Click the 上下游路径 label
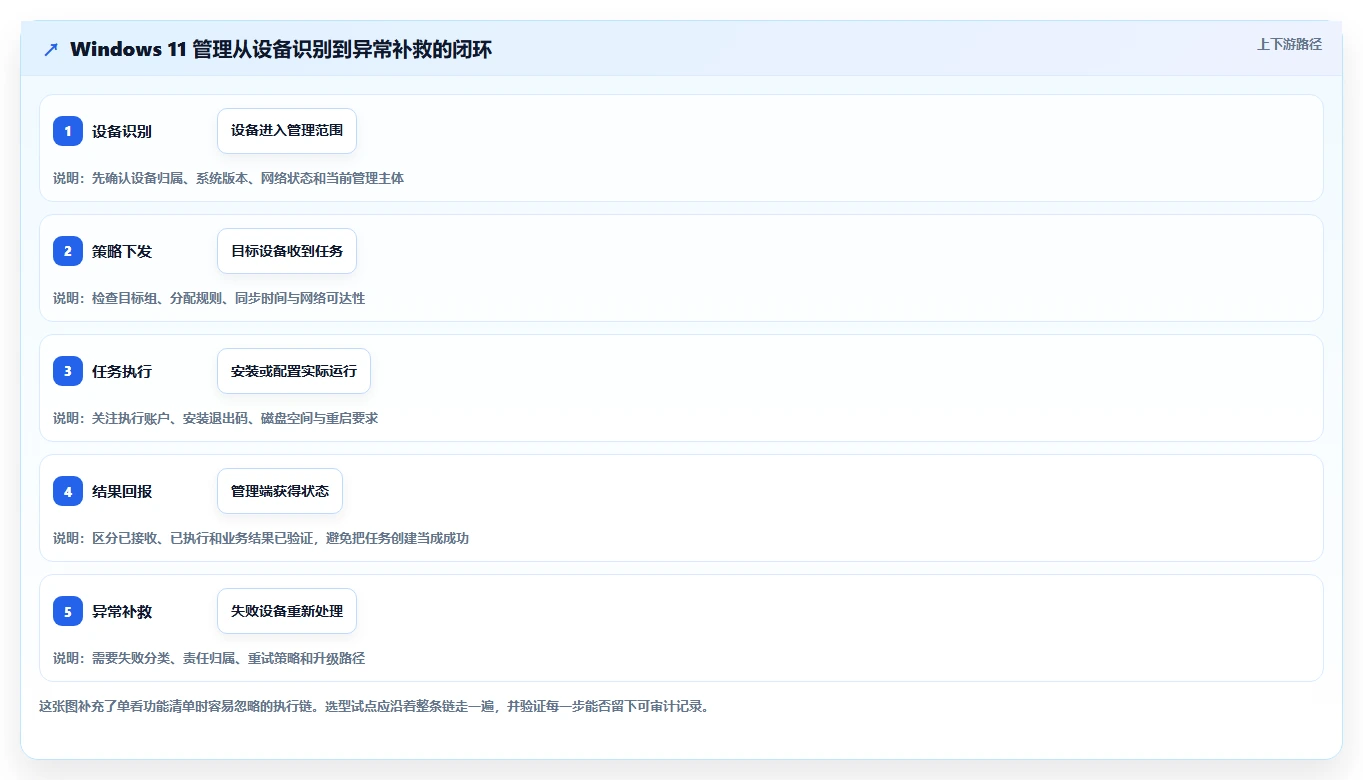Image resolution: width=1363 pixels, height=780 pixels. coord(1289,44)
